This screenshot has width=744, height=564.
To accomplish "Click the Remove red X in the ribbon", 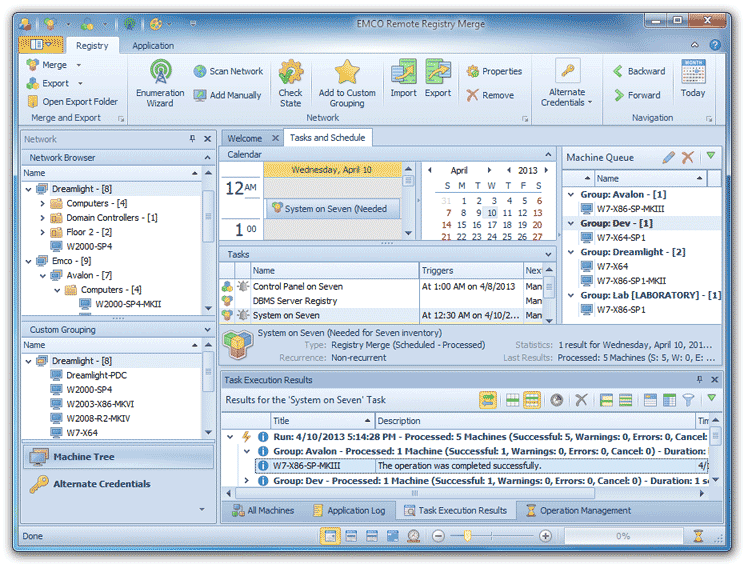I will click(472, 95).
